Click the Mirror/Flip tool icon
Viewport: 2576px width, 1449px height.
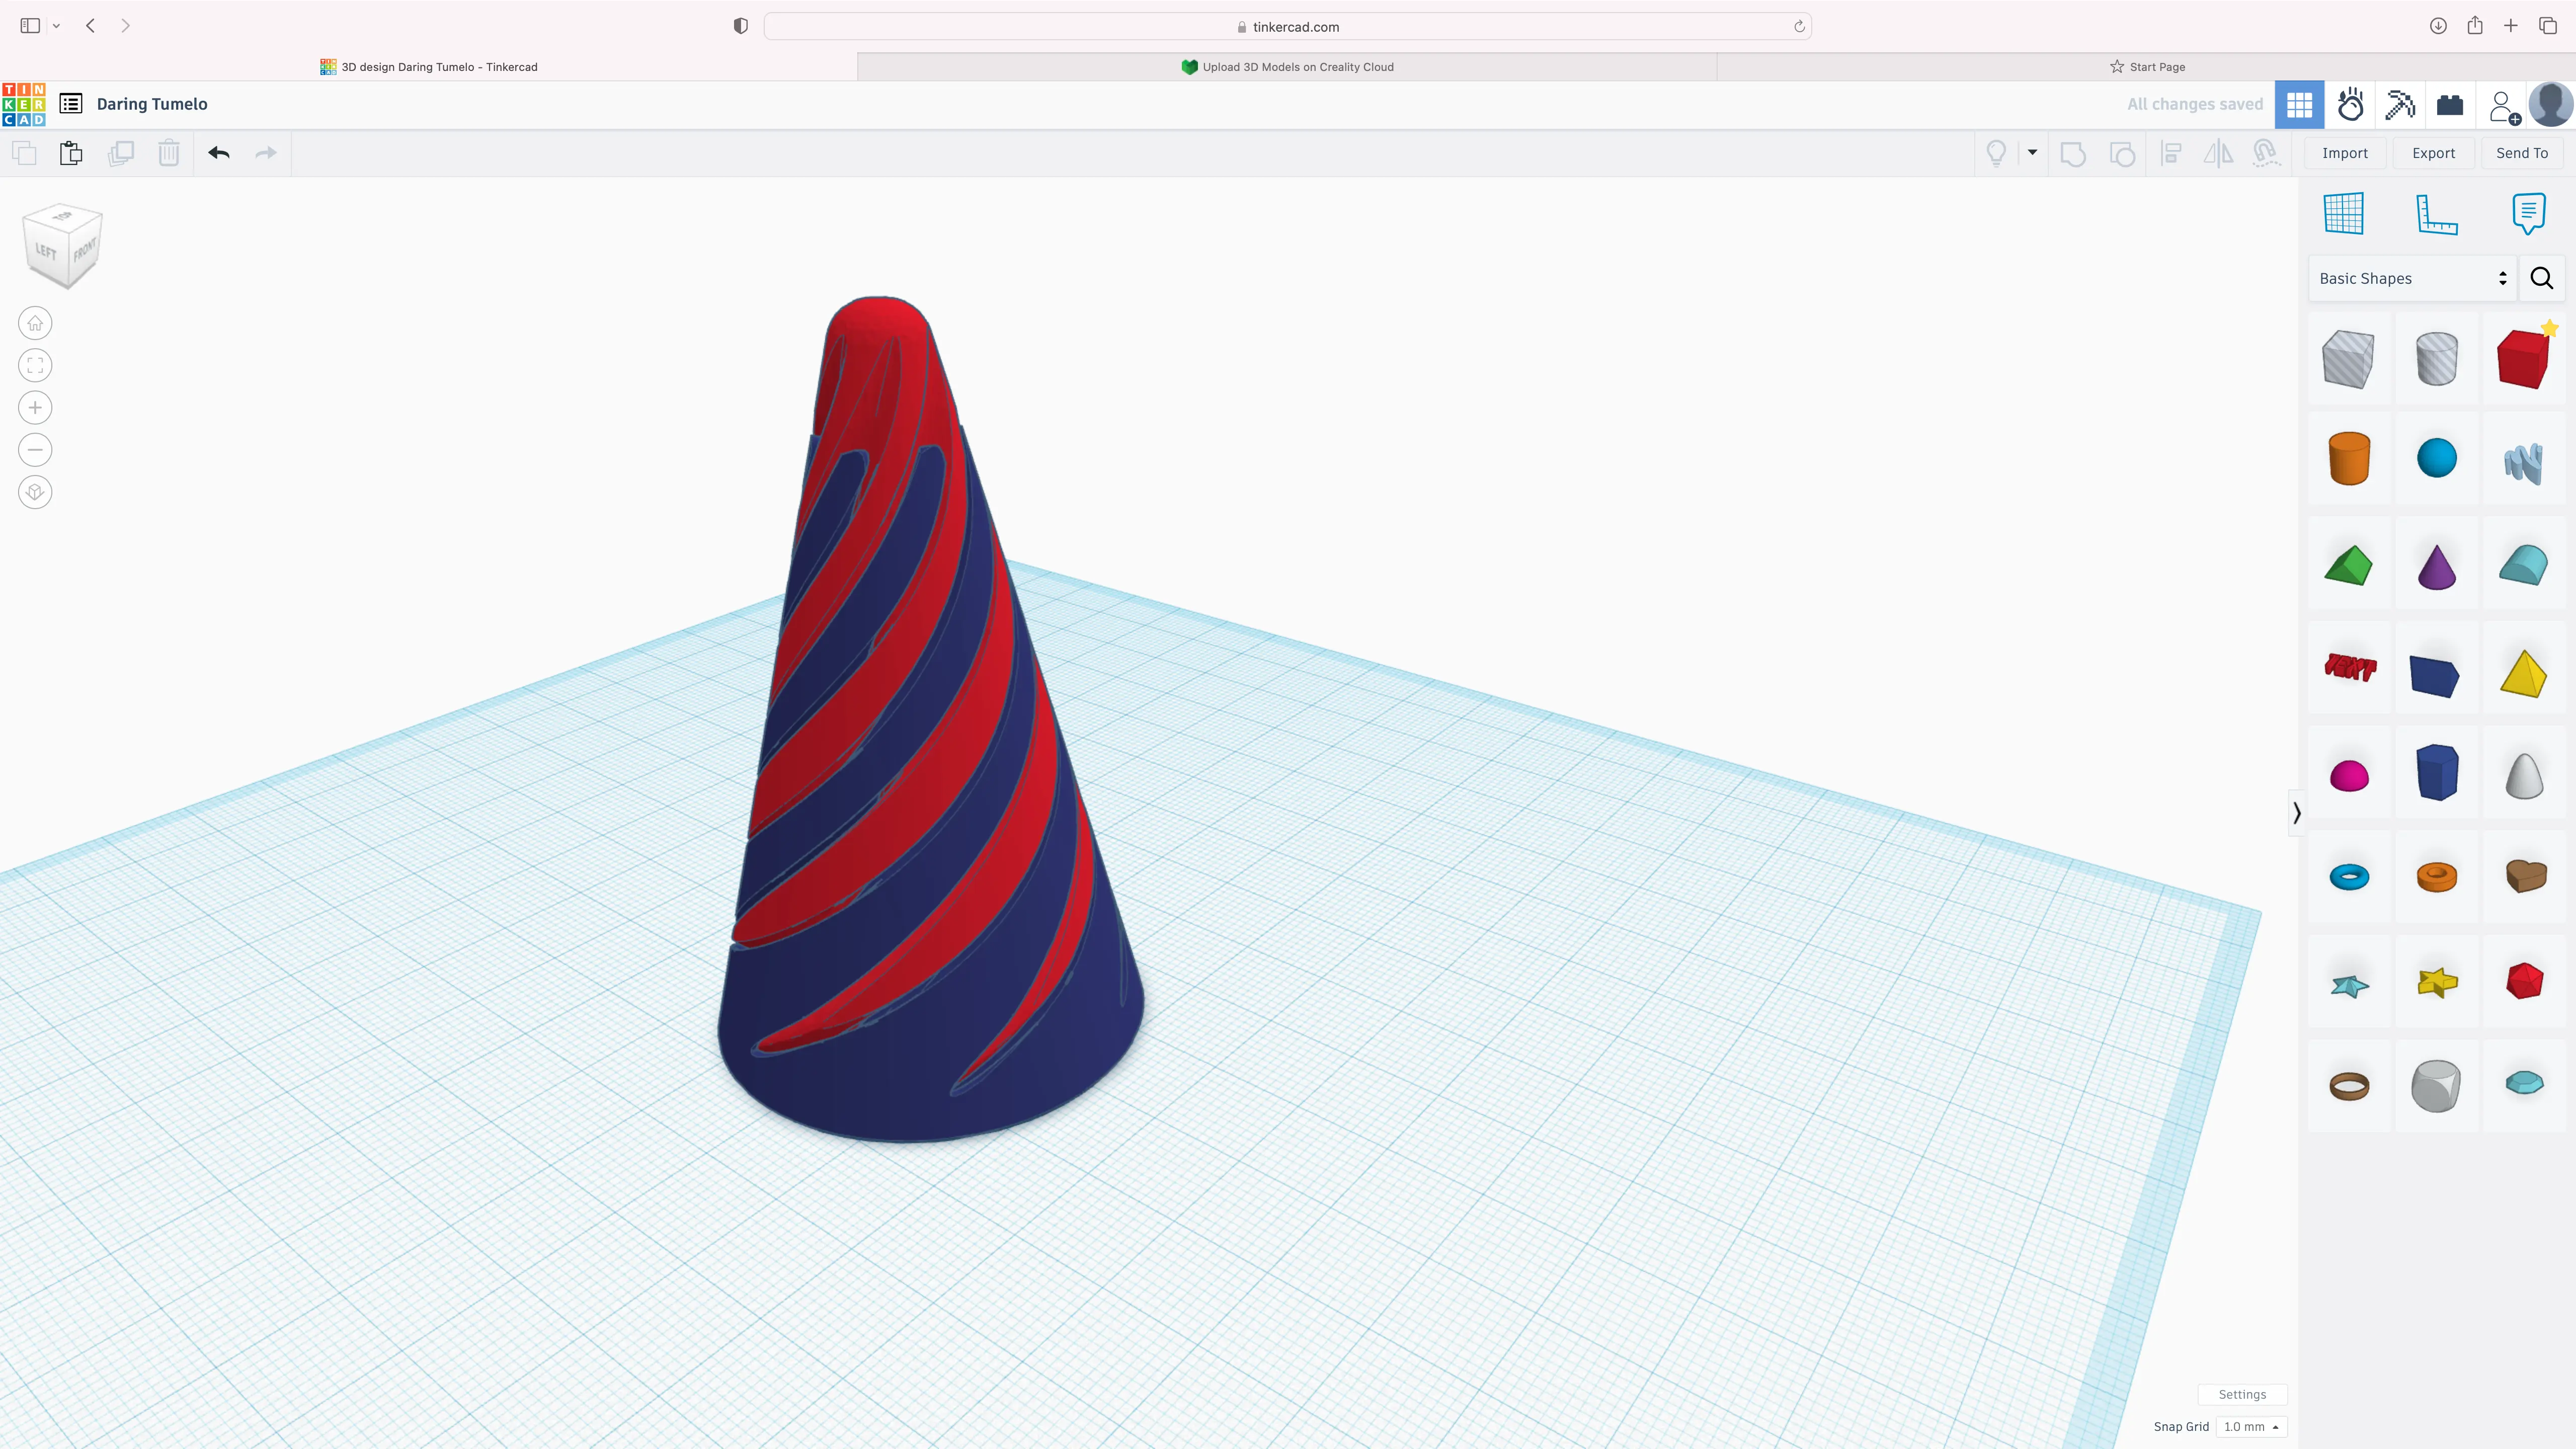coord(2218,153)
